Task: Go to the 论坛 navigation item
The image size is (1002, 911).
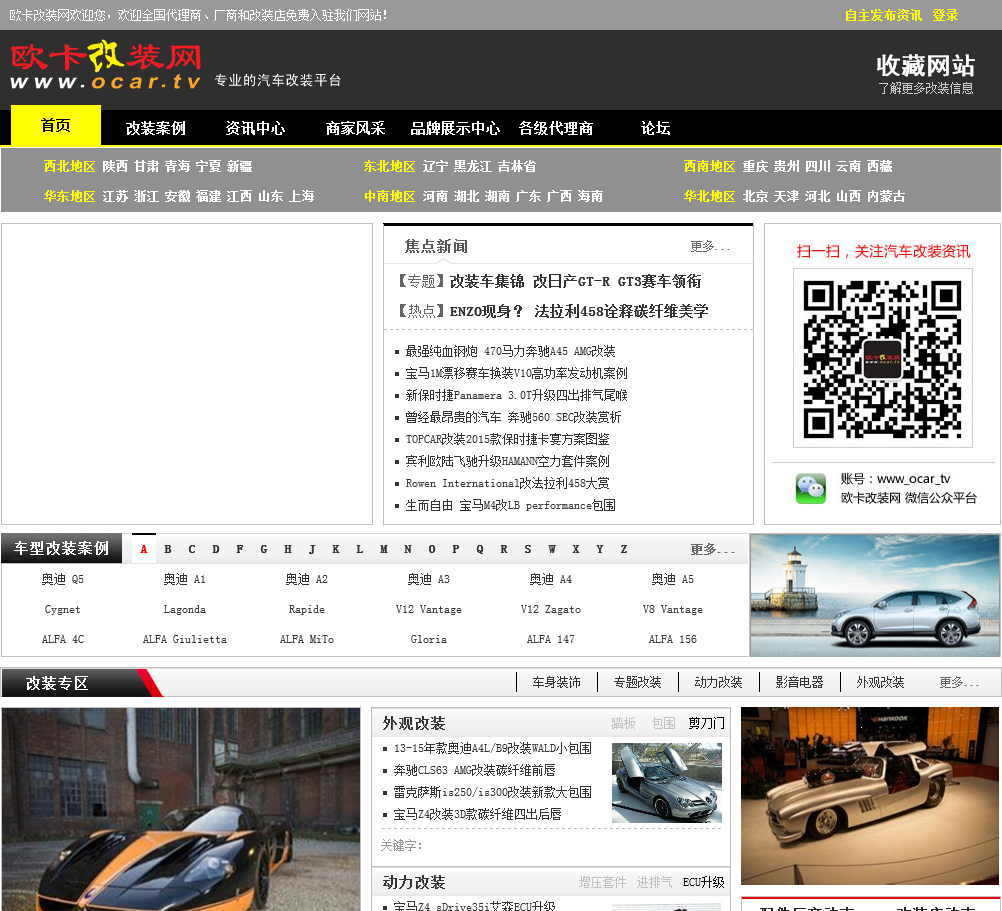Action: pyautogui.click(x=655, y=128)
